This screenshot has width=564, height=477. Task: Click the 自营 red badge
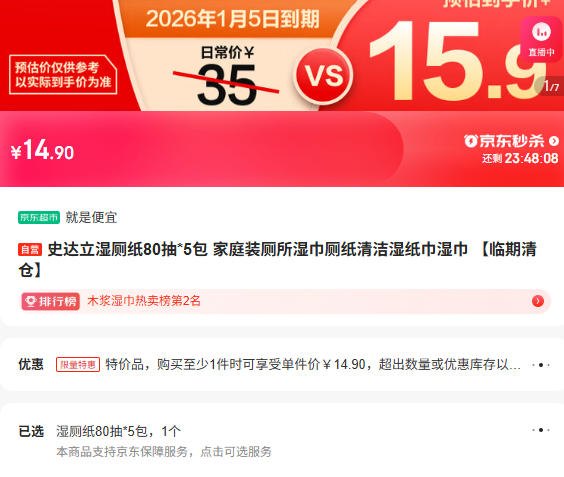[x=30, y=250]
